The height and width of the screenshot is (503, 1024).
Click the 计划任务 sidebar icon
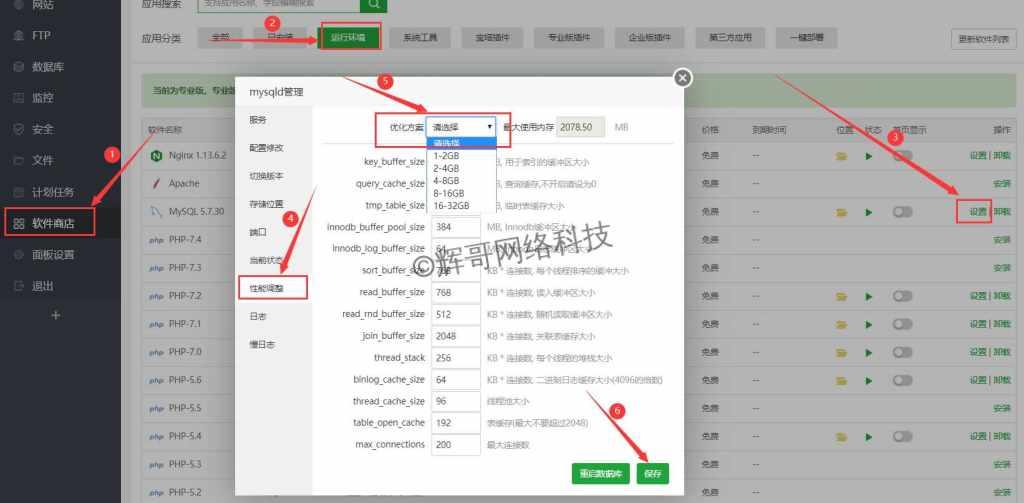(x=19, y=192)
